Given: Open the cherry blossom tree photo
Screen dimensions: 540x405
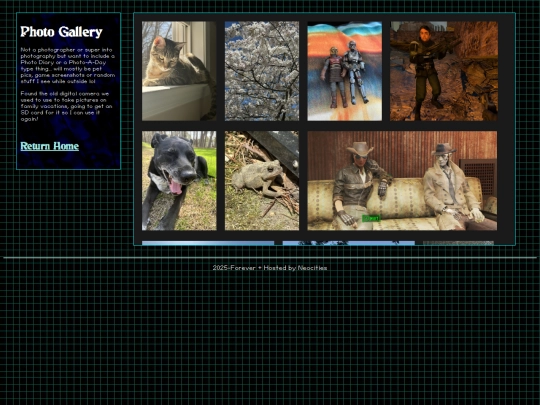Looking at the screenshot, I should click(x=262, y=71).
